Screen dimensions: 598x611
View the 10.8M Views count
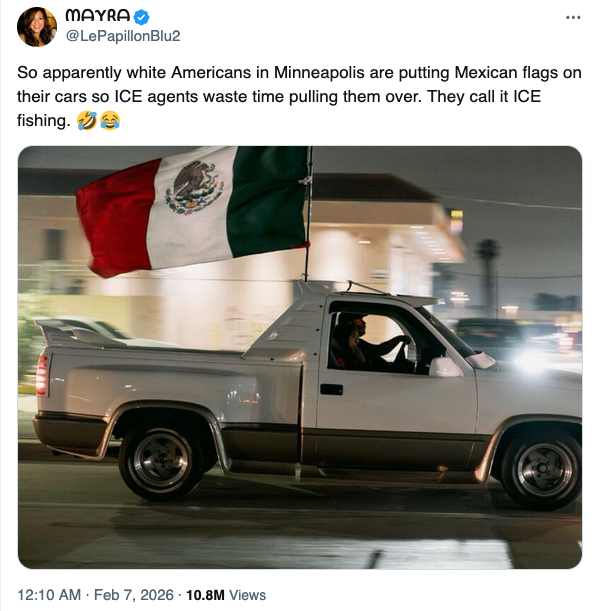[x=226, y=595]
